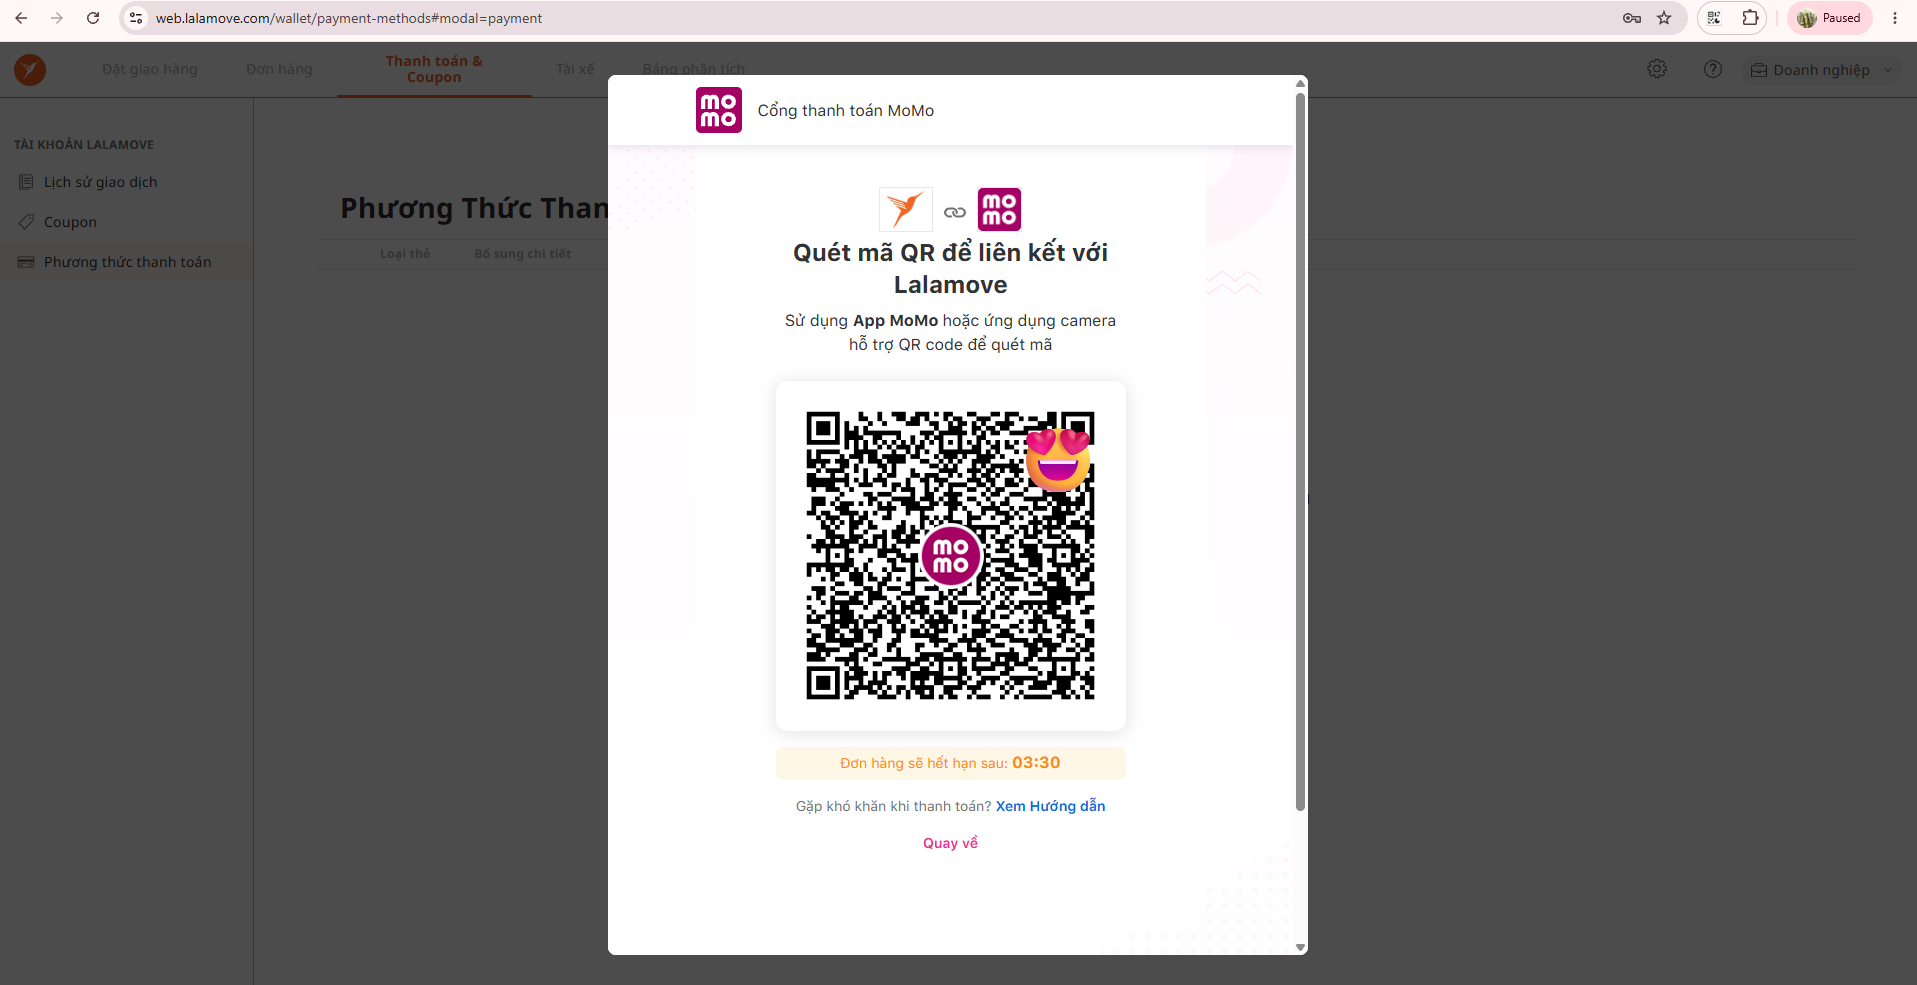The width and height of the screenshot is (1917, 985).
Task: Click the browser address bar URL
Action: (349, 18)
